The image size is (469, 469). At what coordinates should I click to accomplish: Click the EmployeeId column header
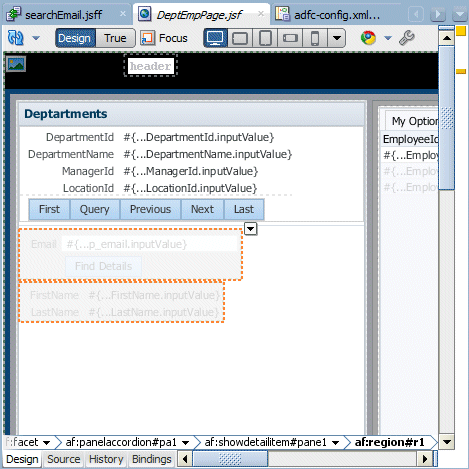[x=410, y=139]
